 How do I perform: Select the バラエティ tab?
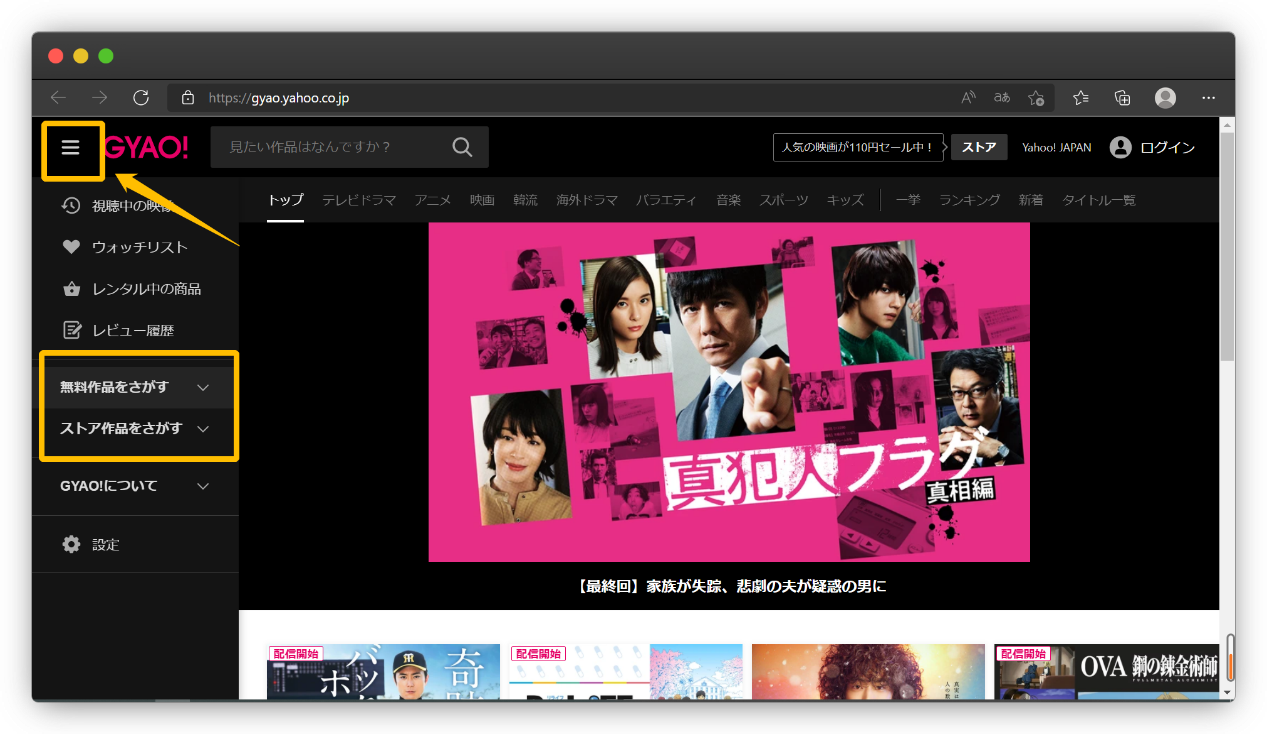point(666,200)
